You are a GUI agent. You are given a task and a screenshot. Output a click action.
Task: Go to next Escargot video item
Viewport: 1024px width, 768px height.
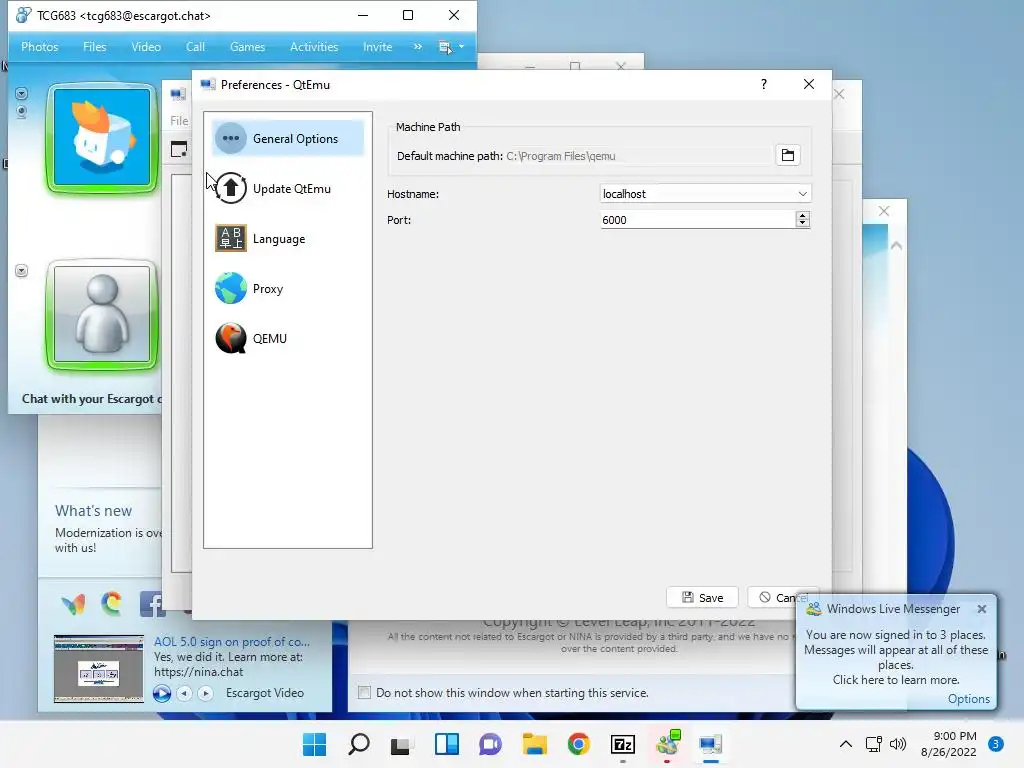205,693
